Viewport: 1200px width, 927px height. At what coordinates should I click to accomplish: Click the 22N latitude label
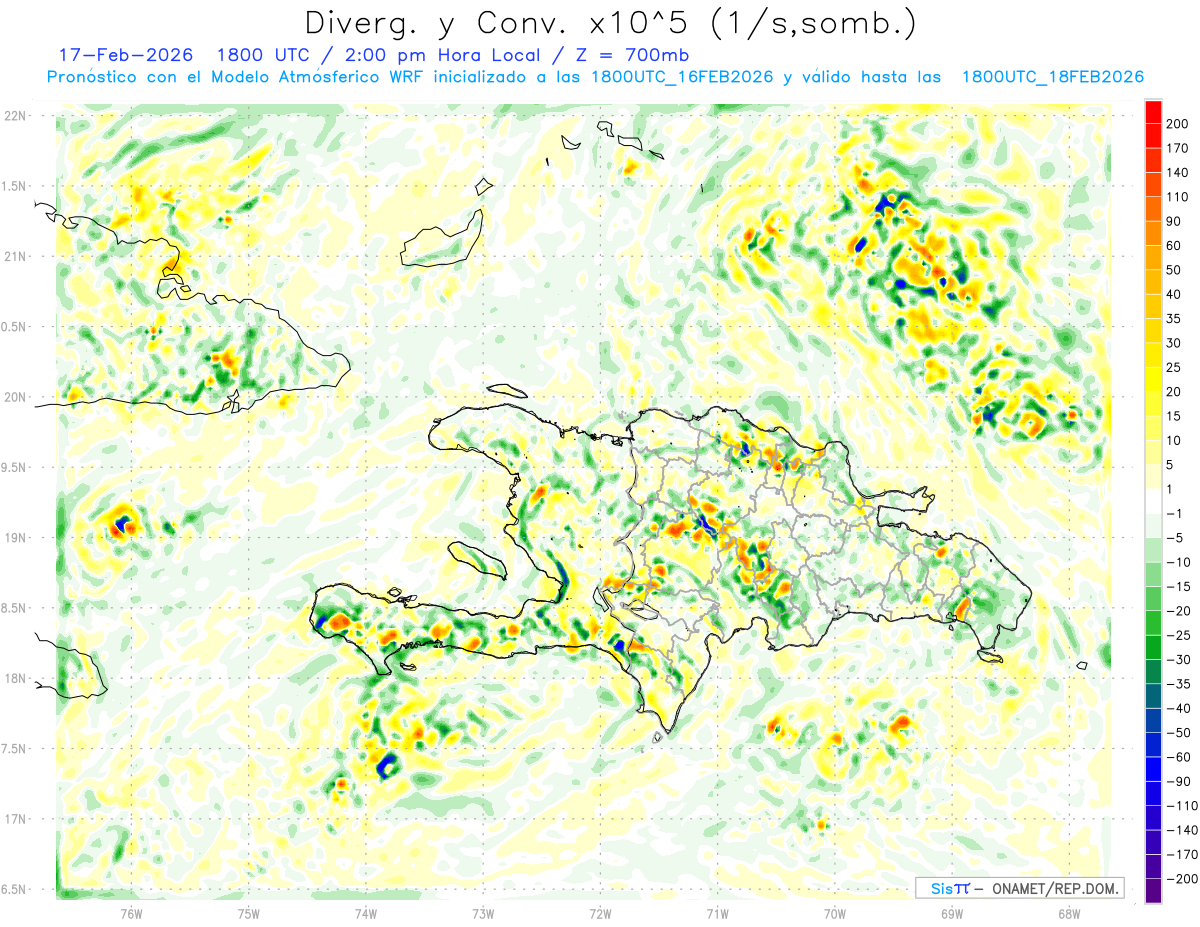click(16, 116)
